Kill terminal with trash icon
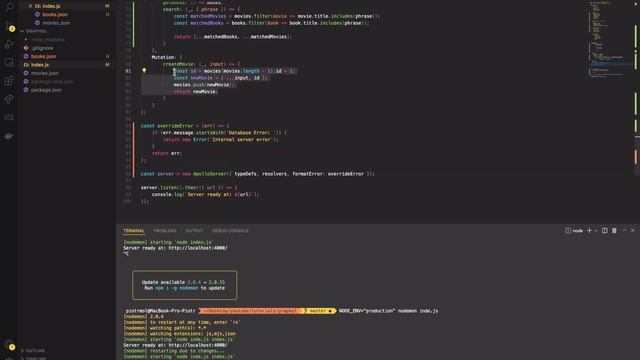 pyautogui.click(x=614, y=231)
